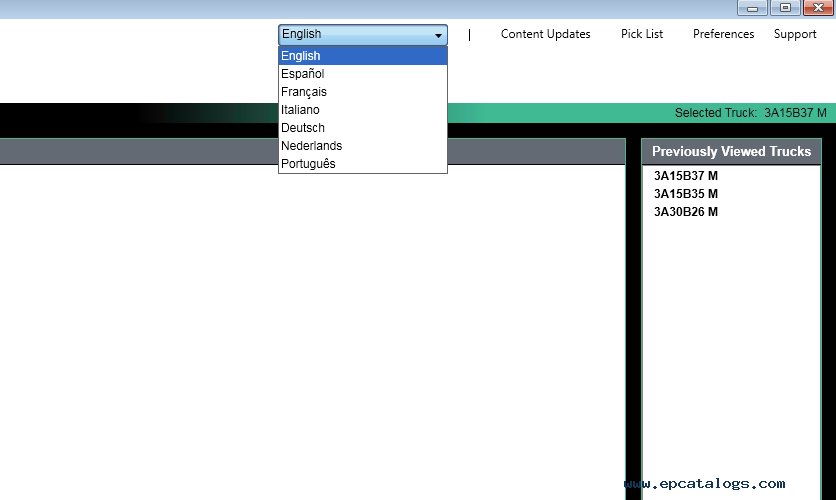Close the application window
The image size is (836, 500).
click(x=815, y=8)
